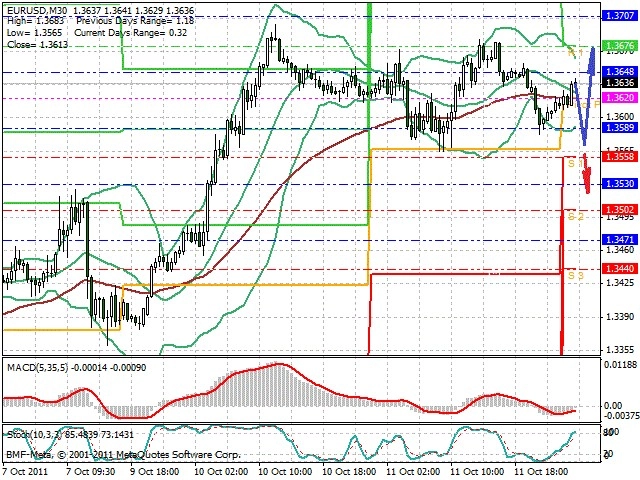Click the red 1.3558 support label
Screen dimensions: 640x480
620,157
